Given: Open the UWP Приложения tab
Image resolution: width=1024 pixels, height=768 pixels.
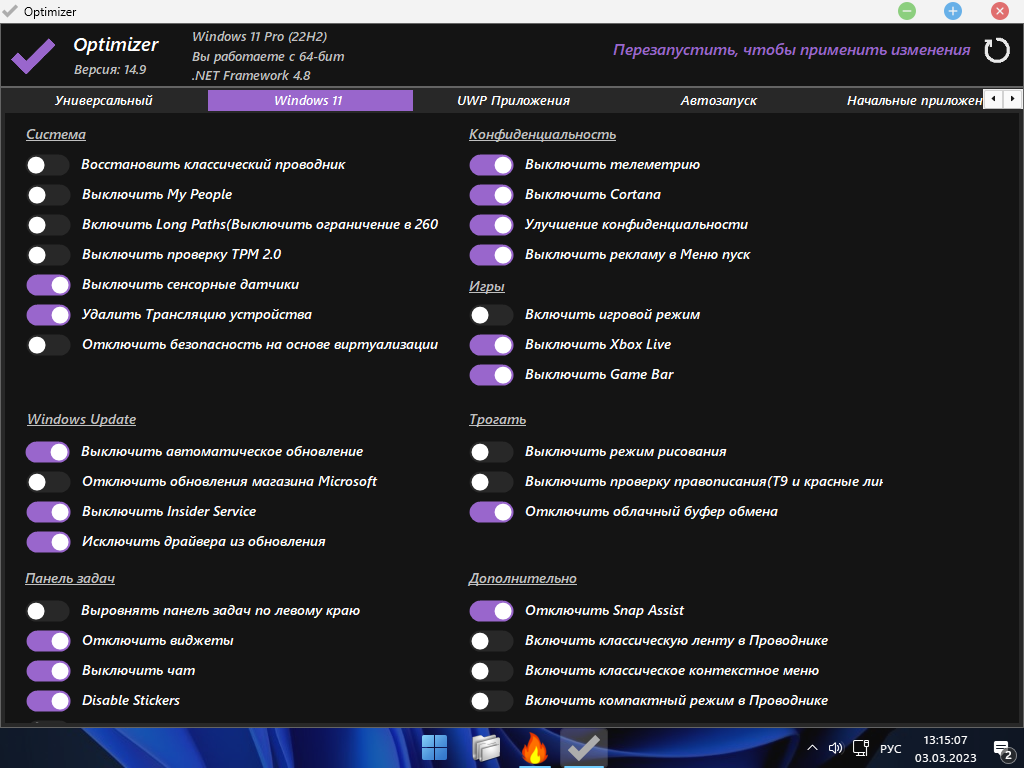Looking at the screenshot, I should (x=513, y=101).
